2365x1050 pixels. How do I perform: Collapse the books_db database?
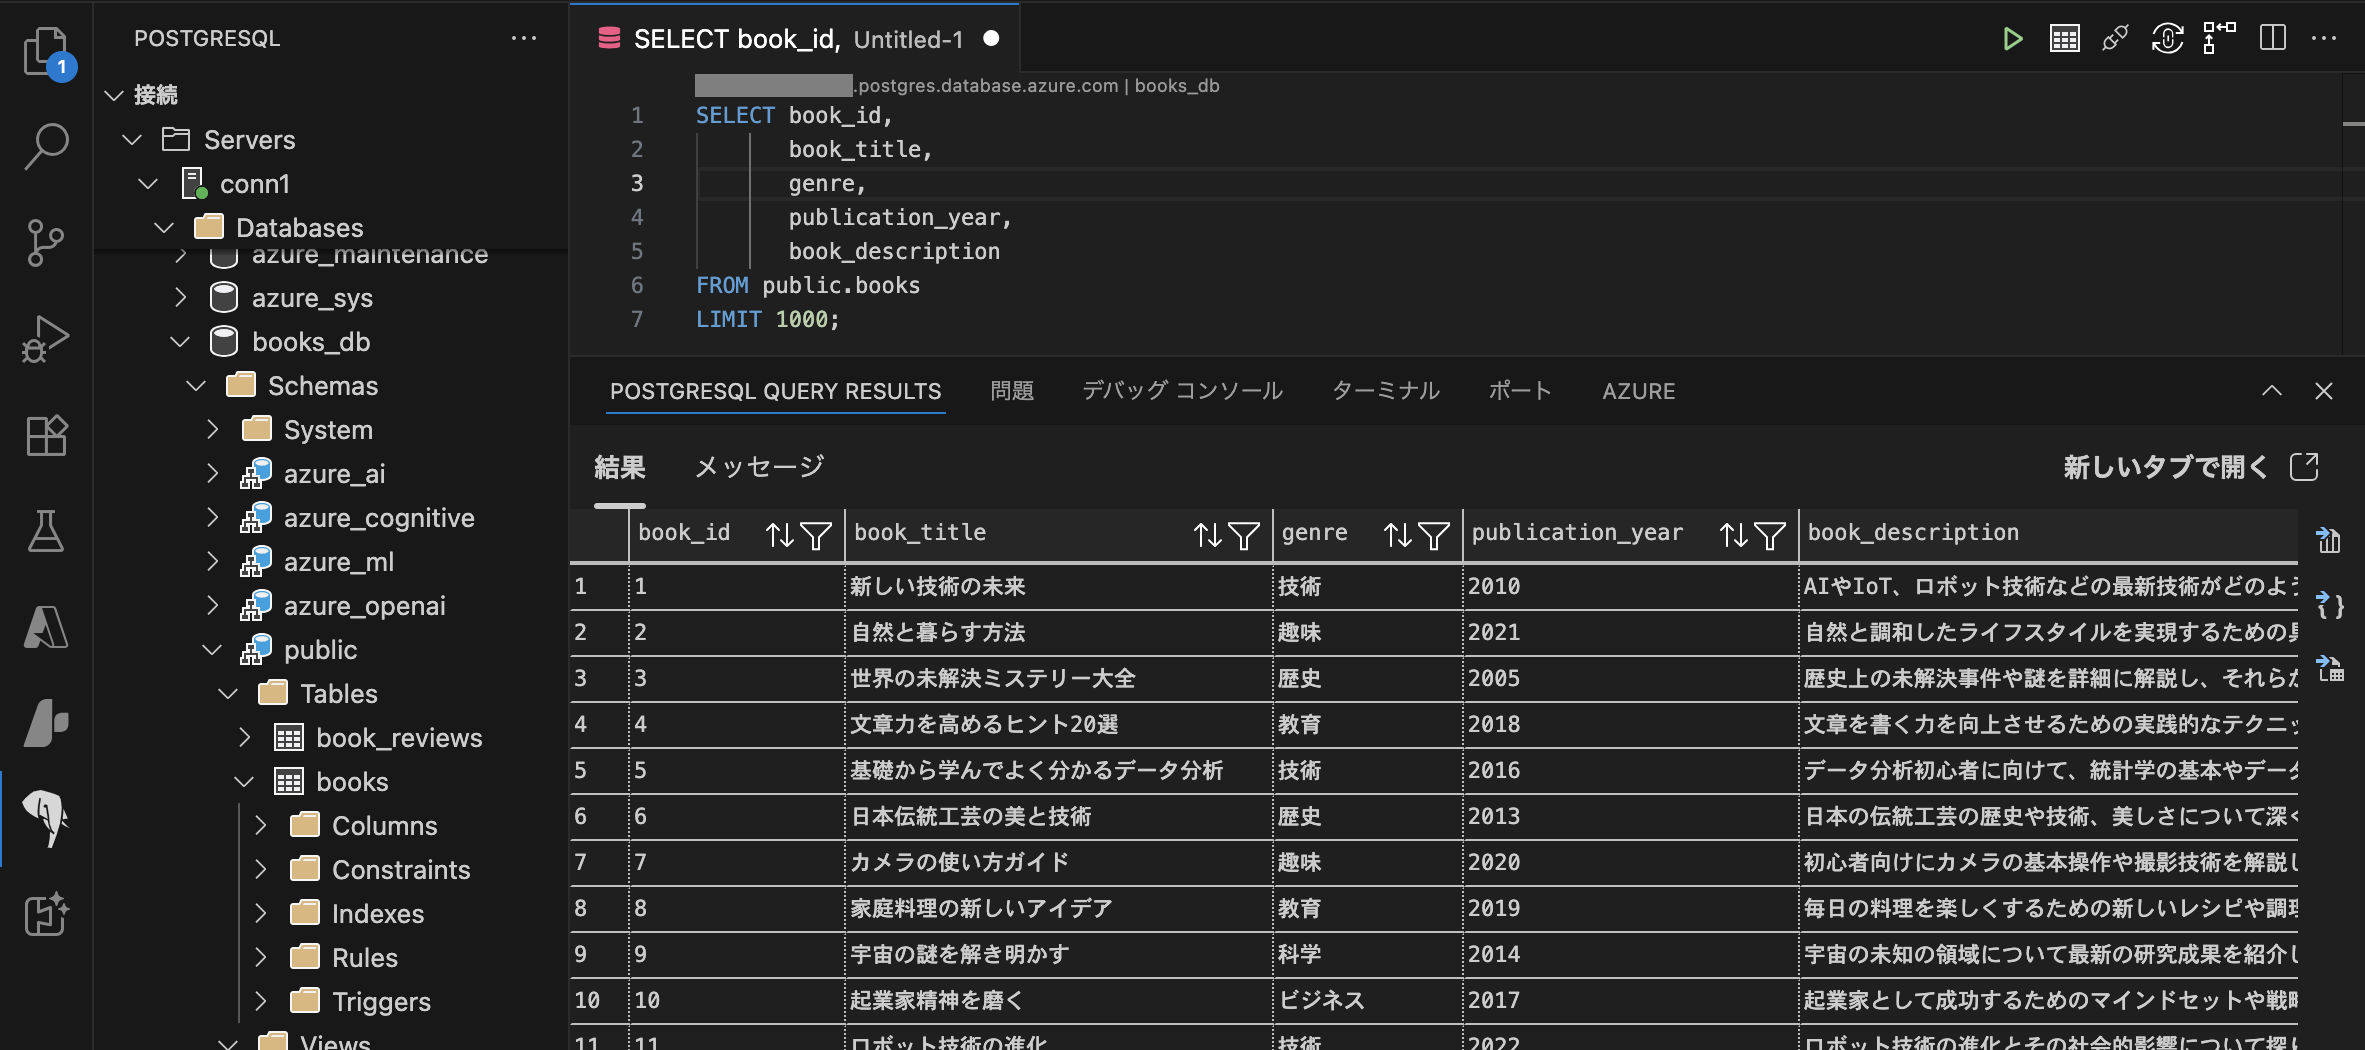pyautogui.click(x=180, y=342)
